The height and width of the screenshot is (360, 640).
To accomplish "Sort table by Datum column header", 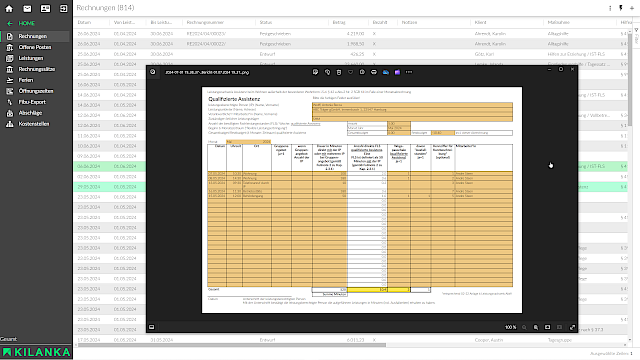I will [x=84, y=22].
